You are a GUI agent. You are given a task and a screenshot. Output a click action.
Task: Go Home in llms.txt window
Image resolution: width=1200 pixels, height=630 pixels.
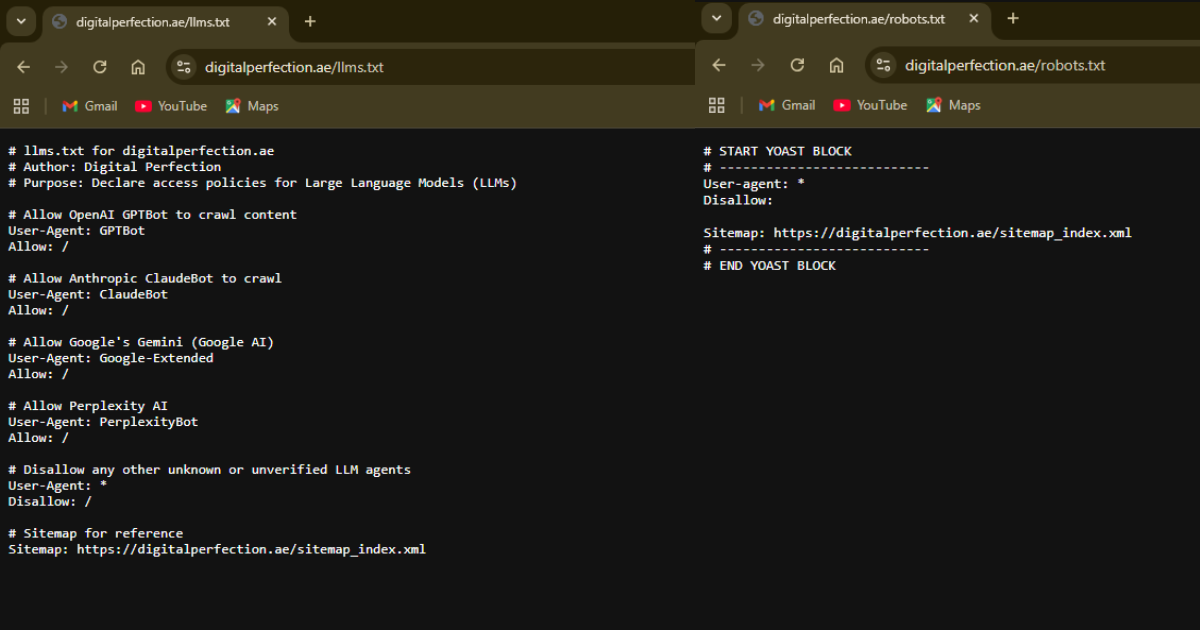[x=138, y=67]
